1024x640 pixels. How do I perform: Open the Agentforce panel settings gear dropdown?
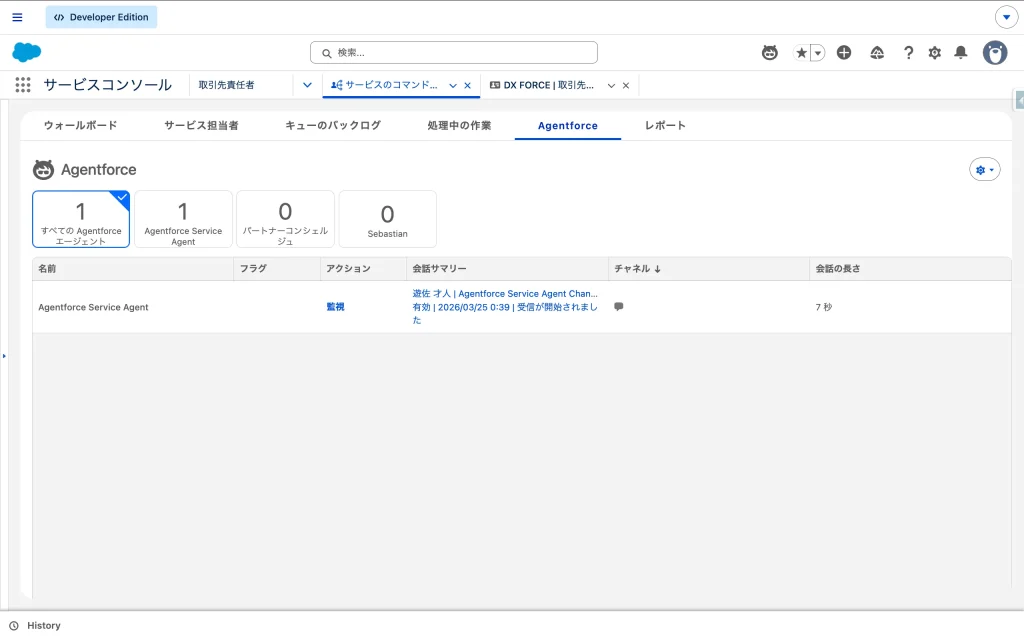984,170
